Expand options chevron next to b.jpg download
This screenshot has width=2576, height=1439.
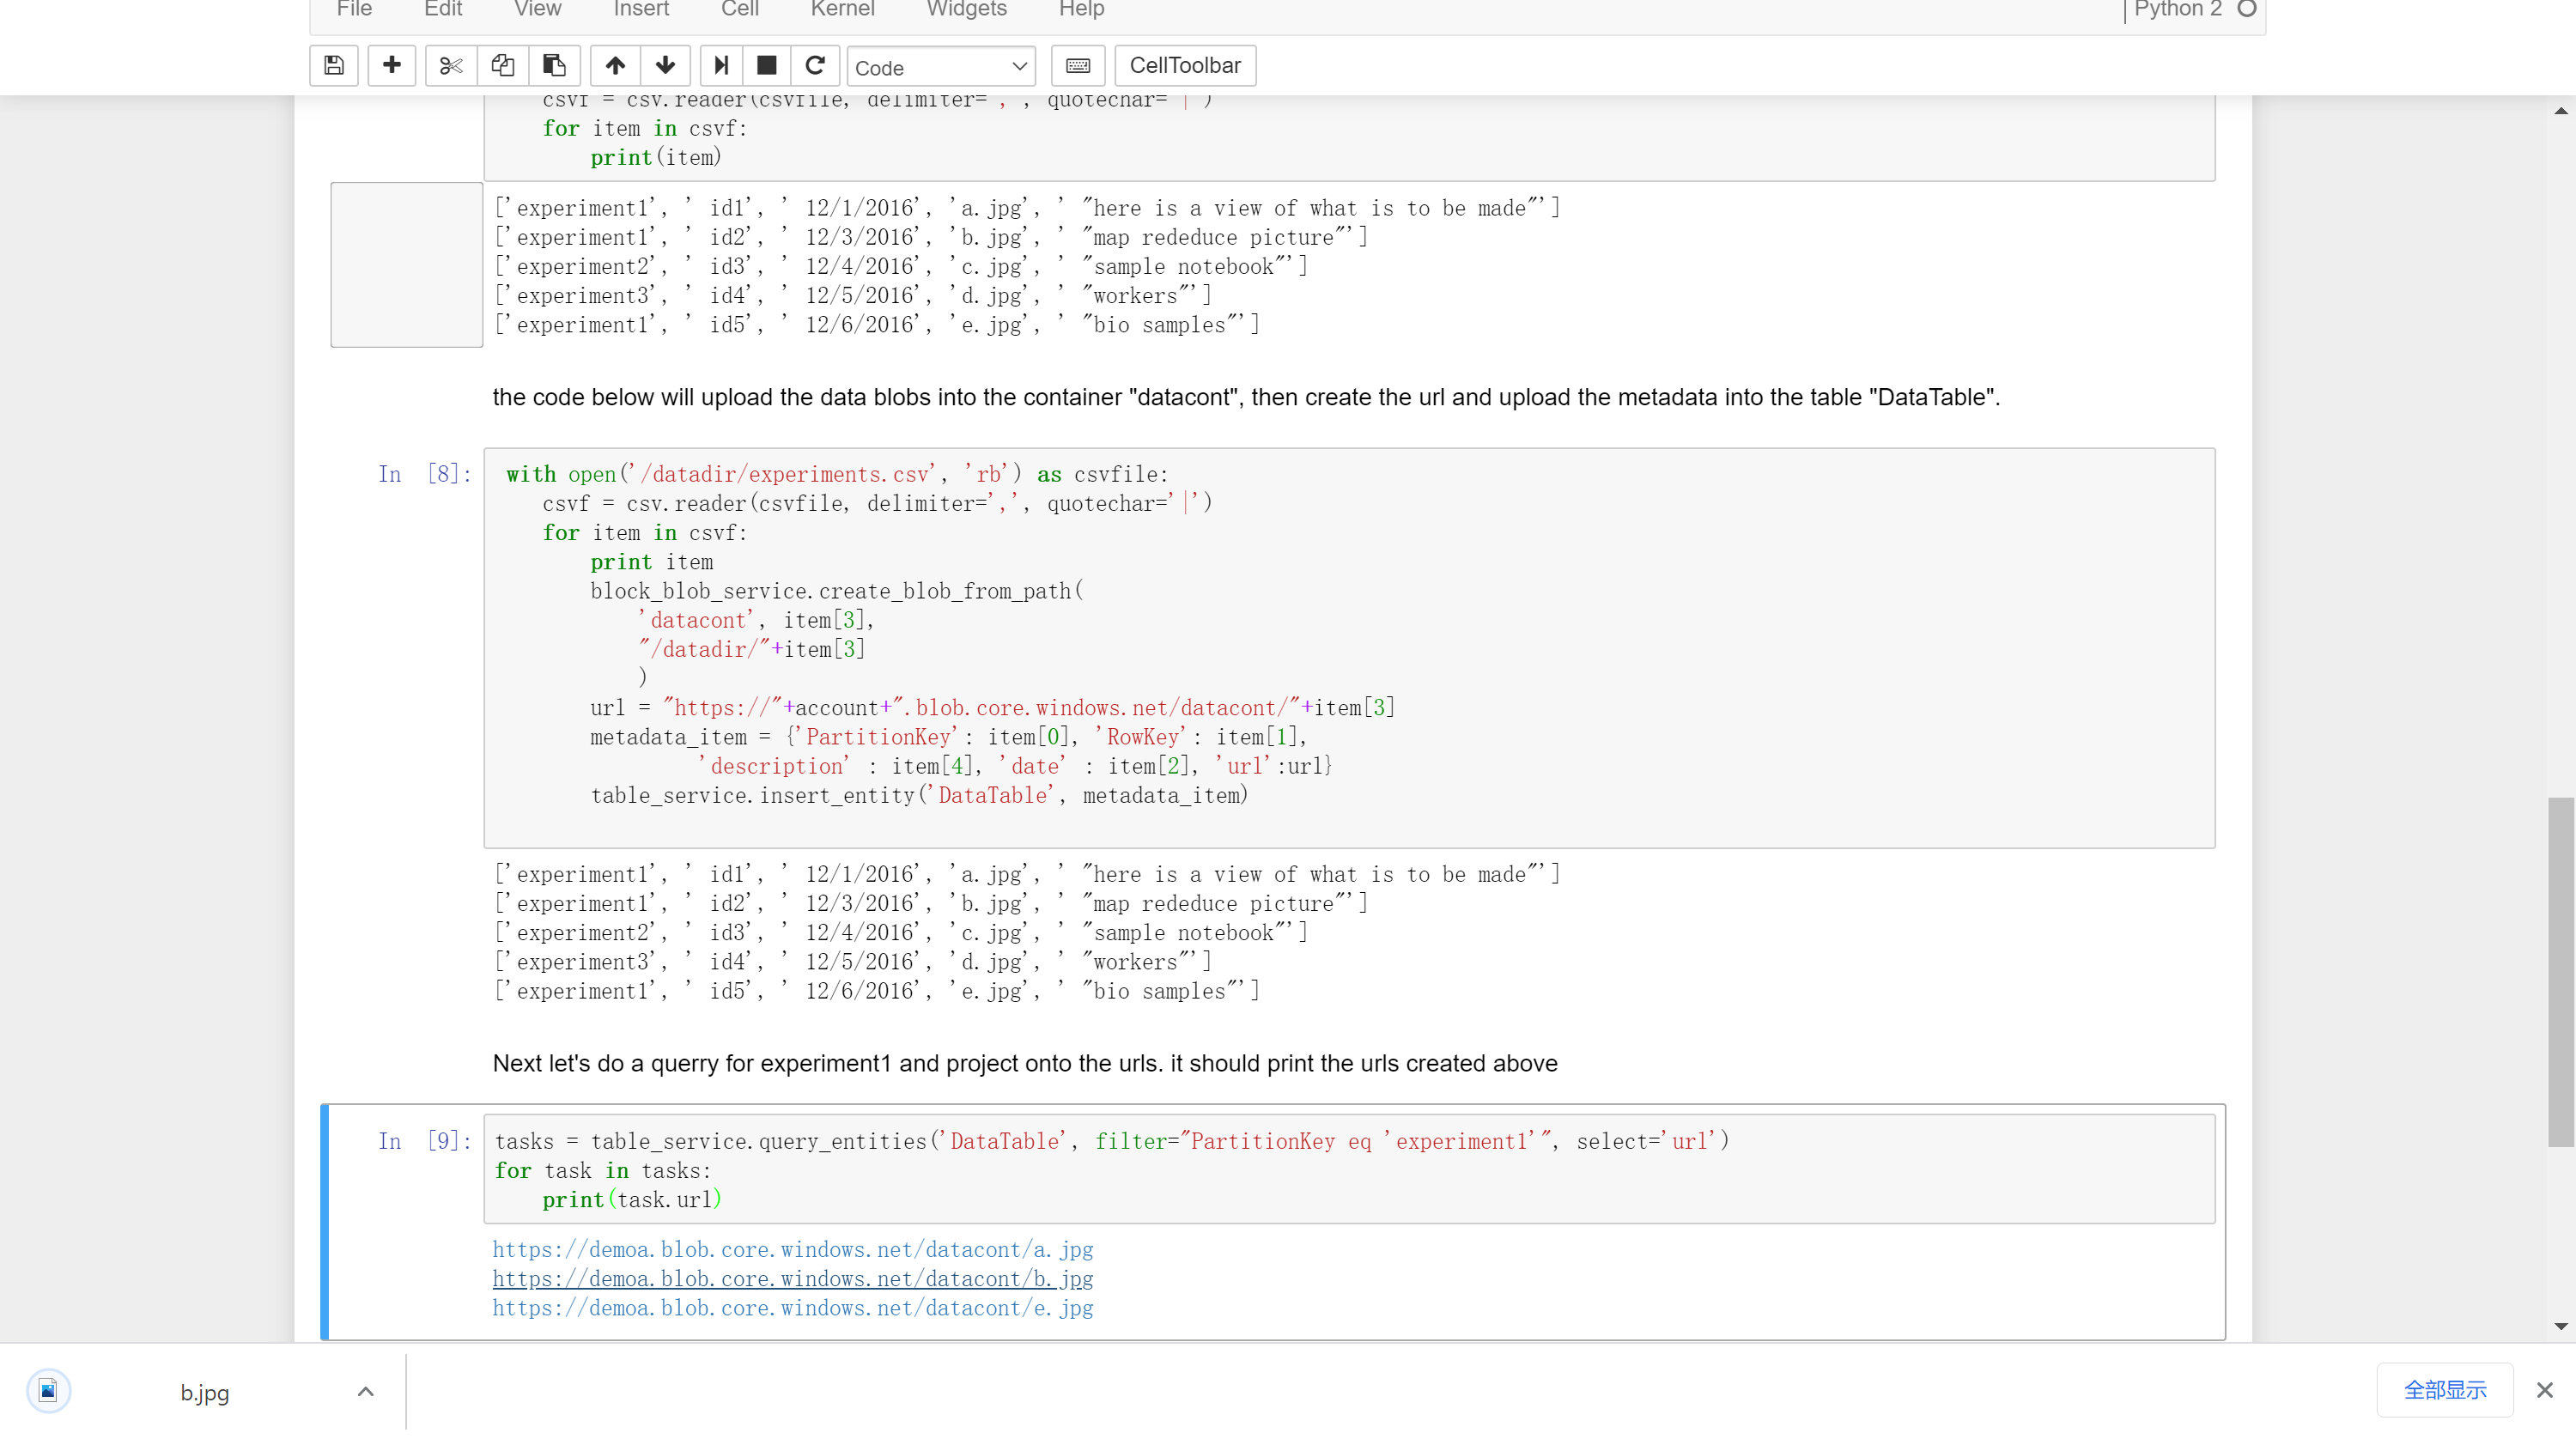[x=366, y=1391]
